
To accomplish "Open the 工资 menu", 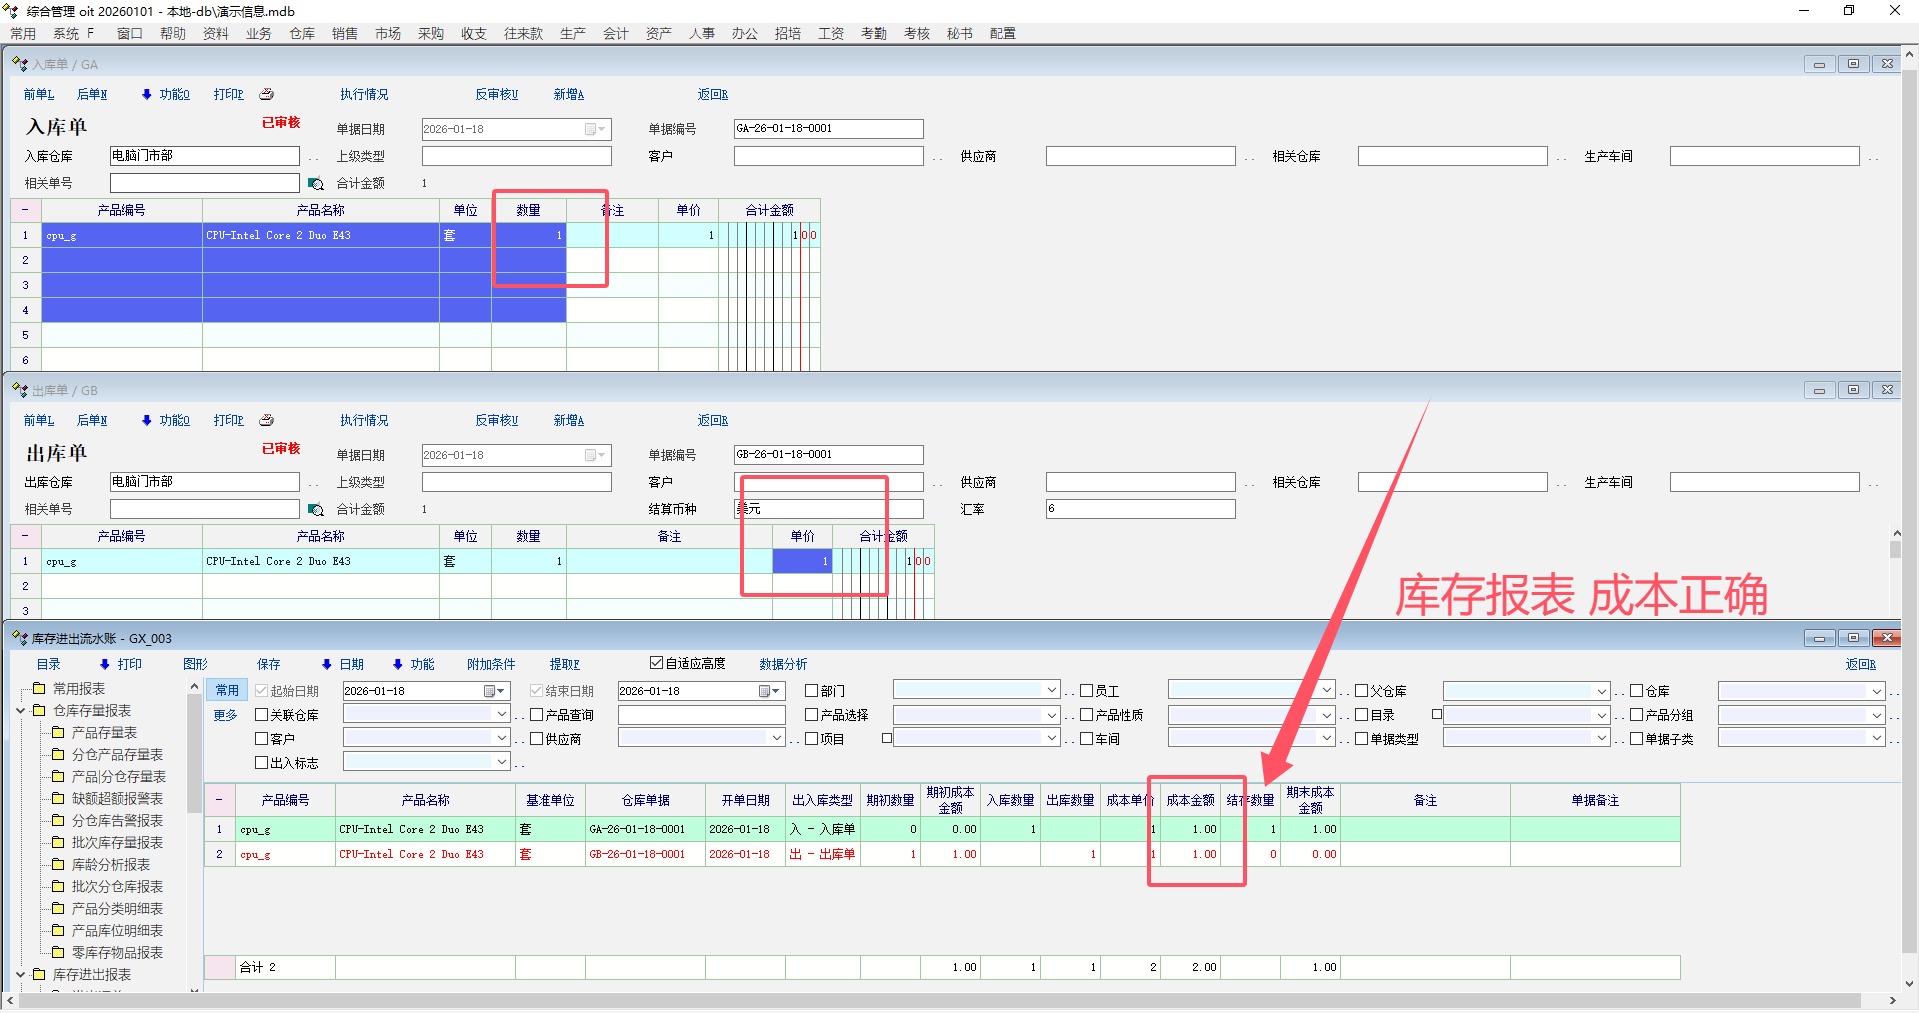I will pos(830,34).
